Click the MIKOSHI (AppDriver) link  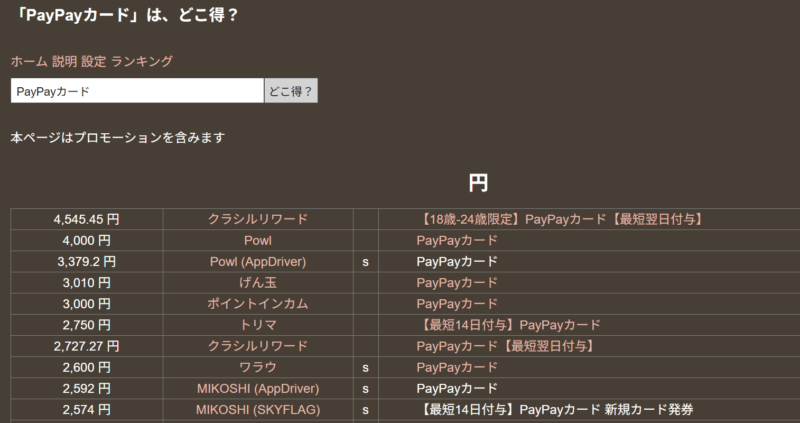[257, 388]
